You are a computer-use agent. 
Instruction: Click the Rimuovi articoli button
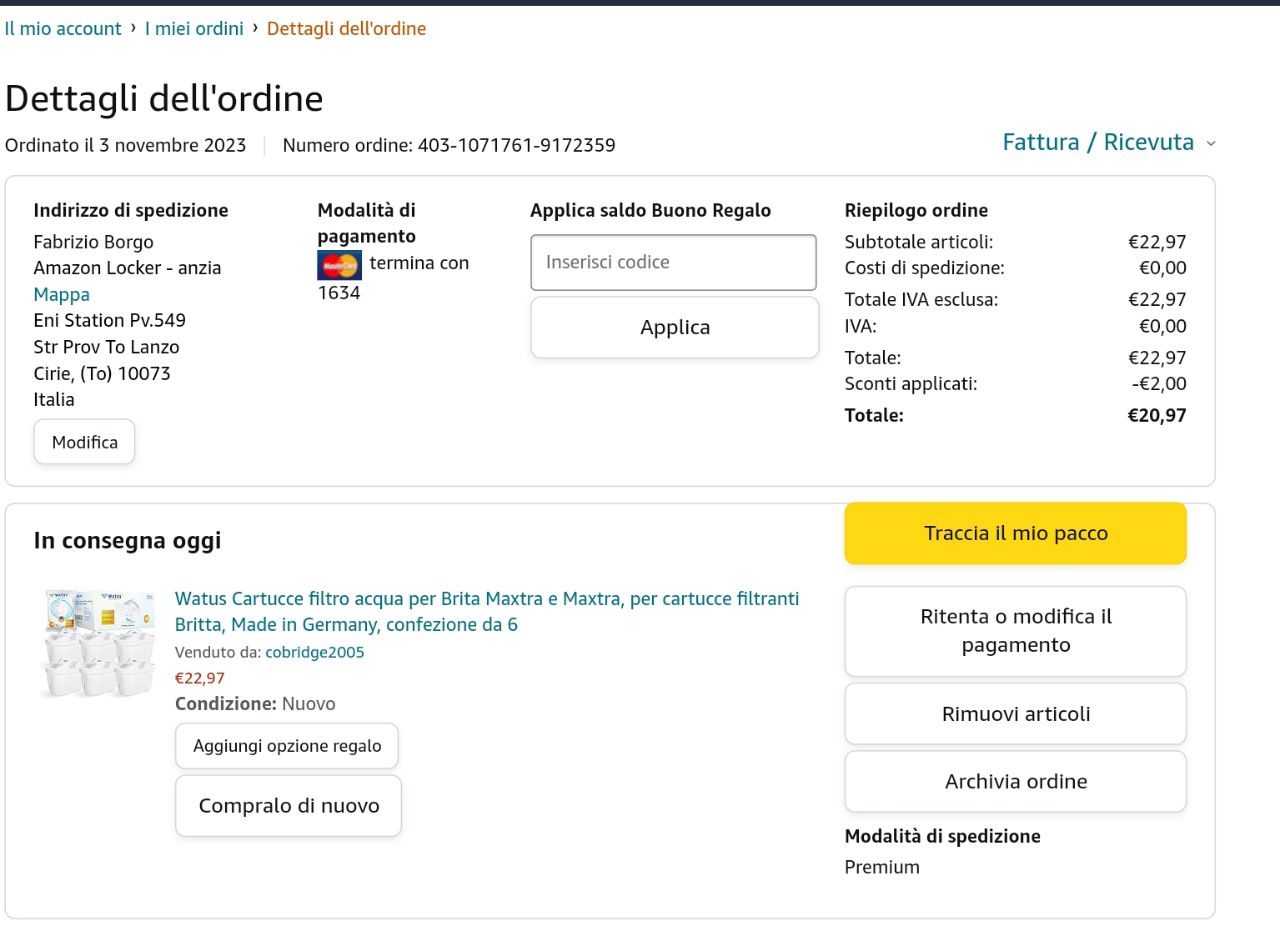(1015, 714)
